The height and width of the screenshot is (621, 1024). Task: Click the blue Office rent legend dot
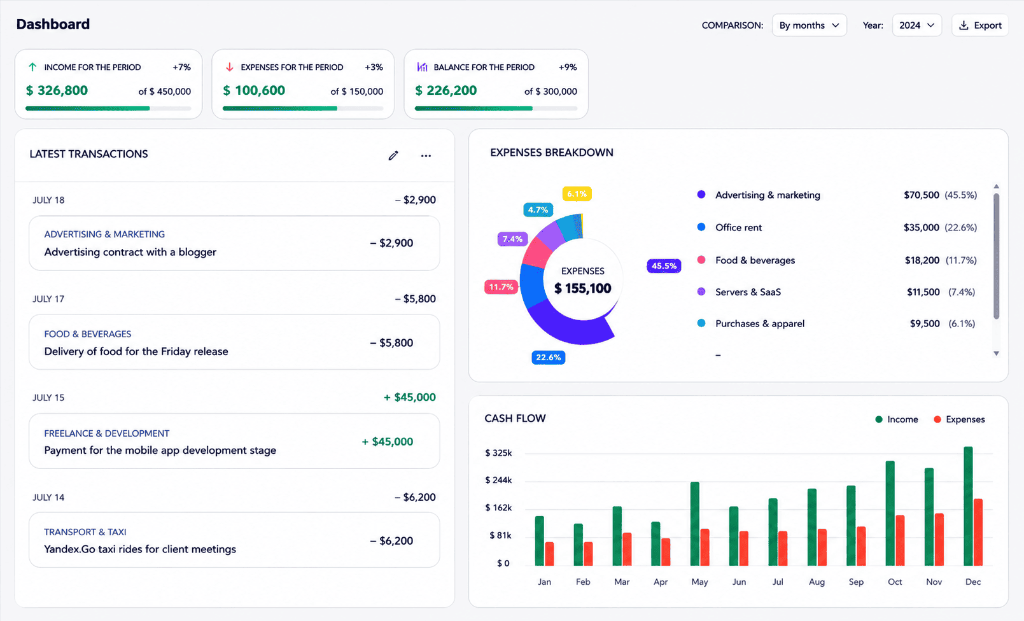coord(701,227)
